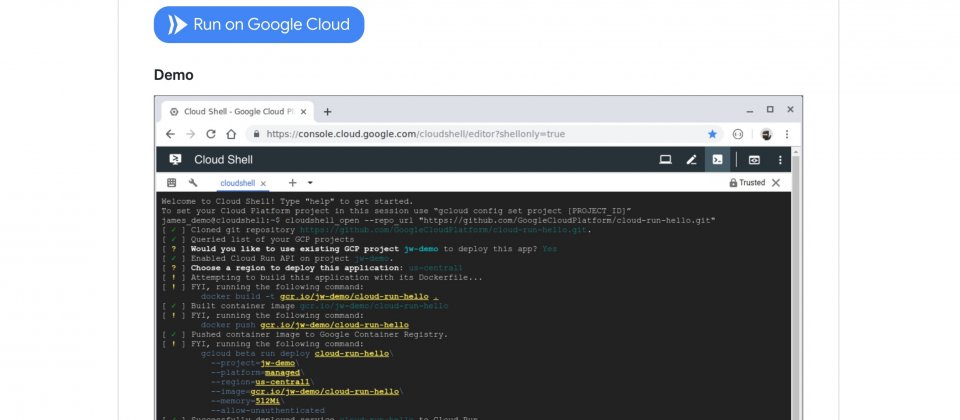Click the laptop web preview icon
The image size is (960, 420).
(x=666, y=160)
